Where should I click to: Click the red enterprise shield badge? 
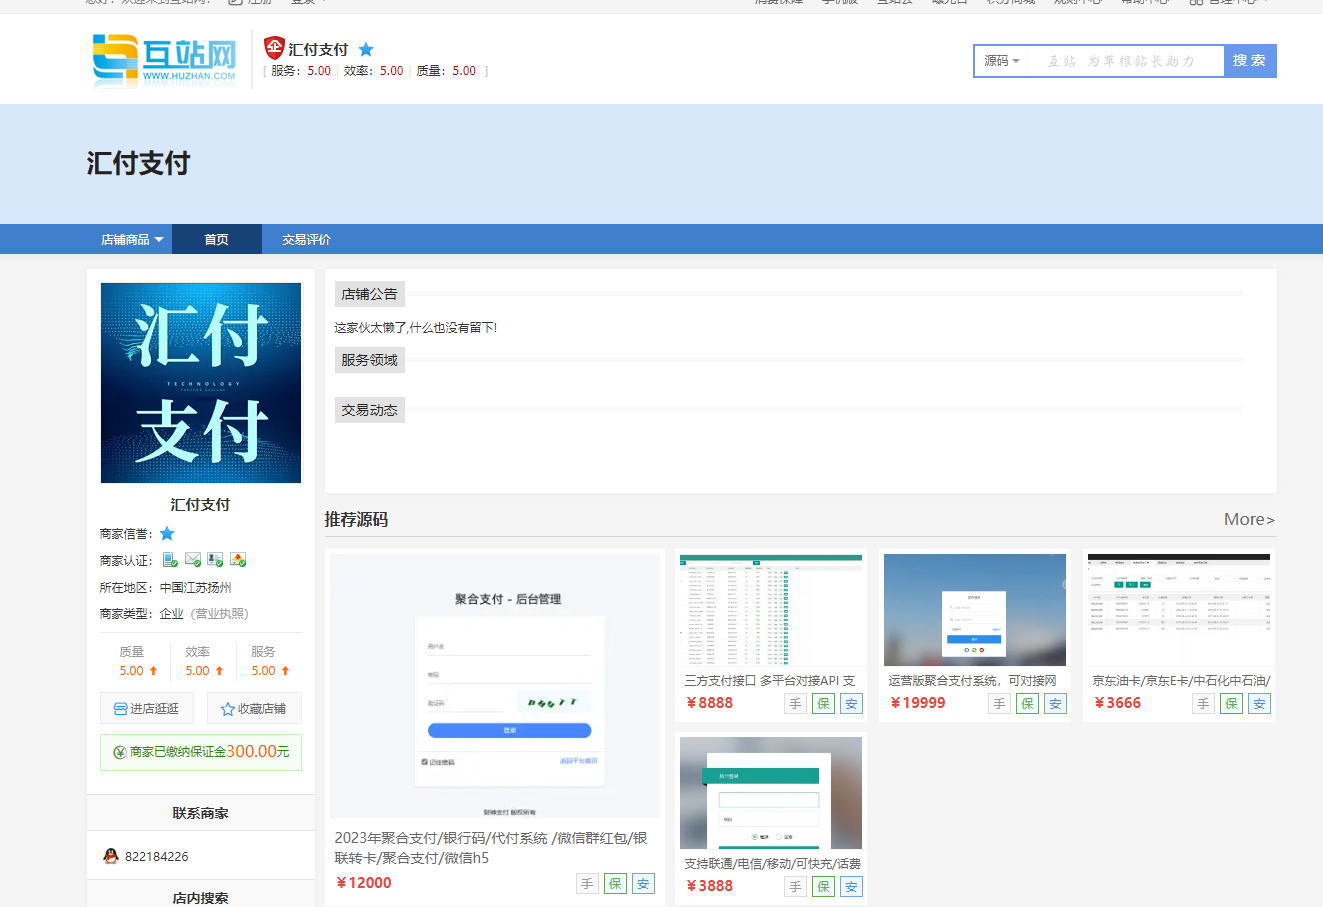tap(274, 48)
